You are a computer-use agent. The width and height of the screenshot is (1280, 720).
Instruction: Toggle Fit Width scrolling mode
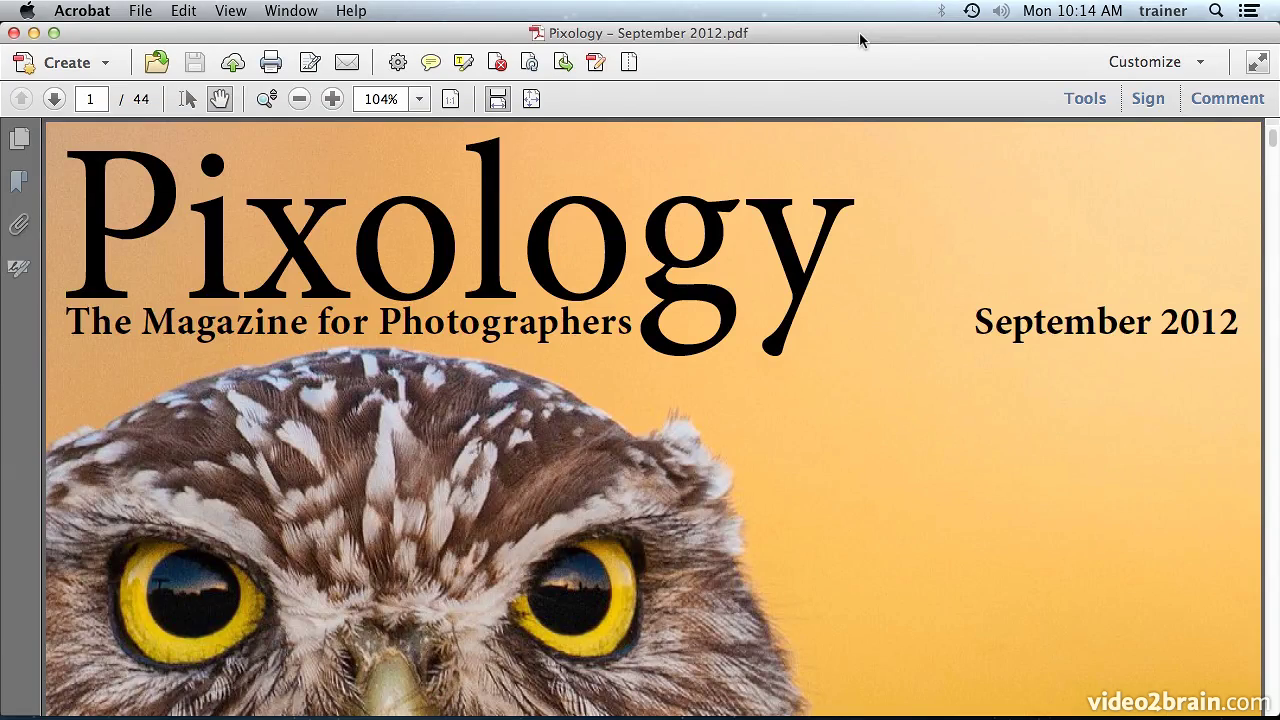(497, 99)
